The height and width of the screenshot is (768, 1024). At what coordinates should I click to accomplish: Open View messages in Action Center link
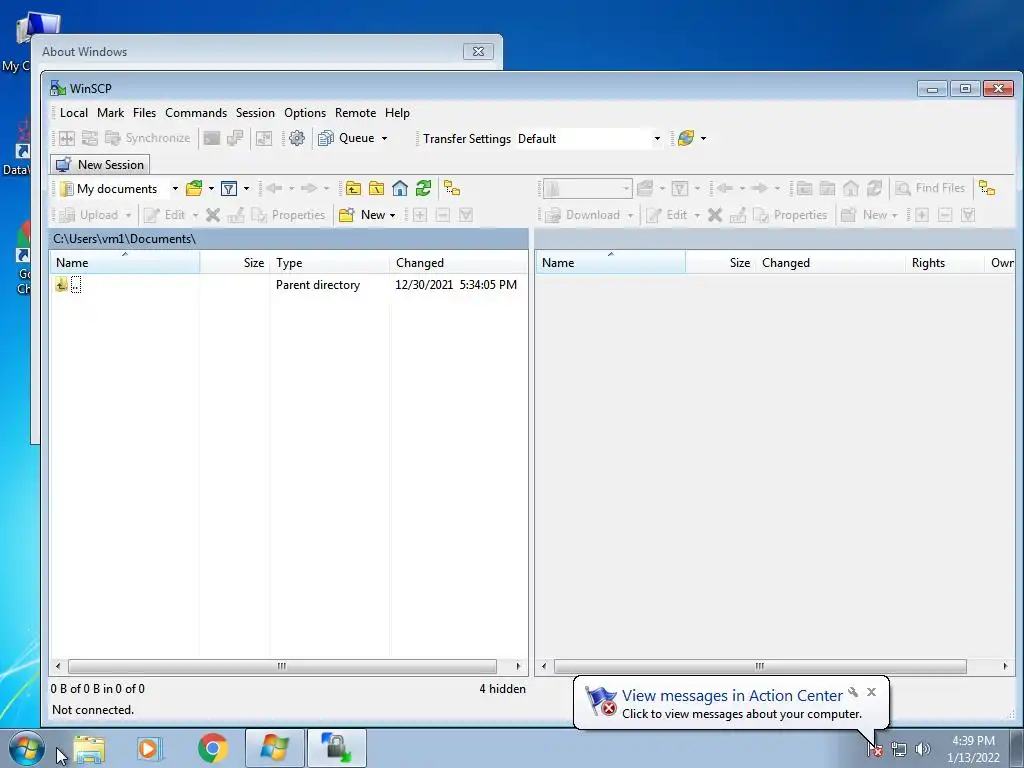click(x=731, y=696)
